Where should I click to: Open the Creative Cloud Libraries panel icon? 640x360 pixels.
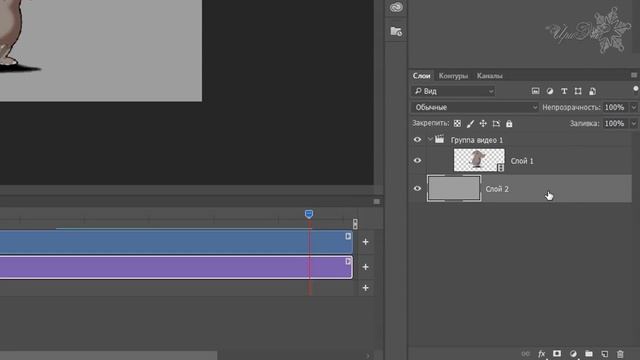point(396,7)
